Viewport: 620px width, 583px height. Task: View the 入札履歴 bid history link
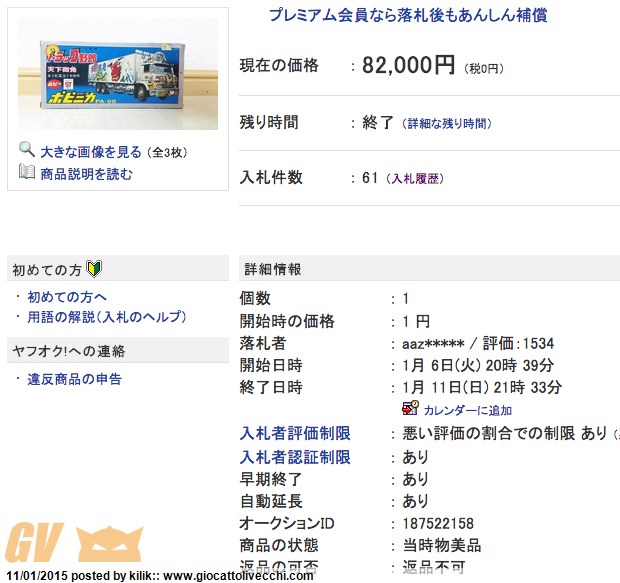(x=415, y=179)
